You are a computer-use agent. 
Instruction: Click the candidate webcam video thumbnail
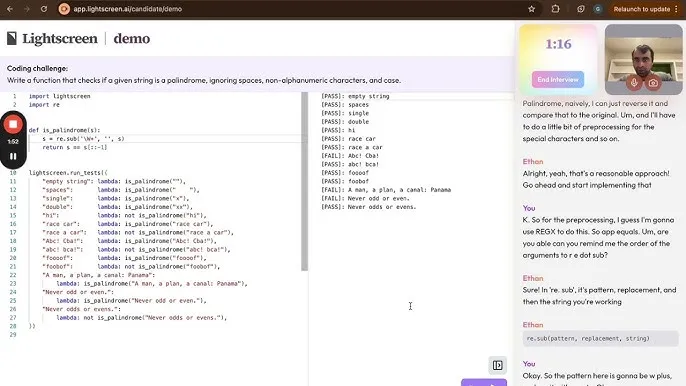[x=644, y=60]
